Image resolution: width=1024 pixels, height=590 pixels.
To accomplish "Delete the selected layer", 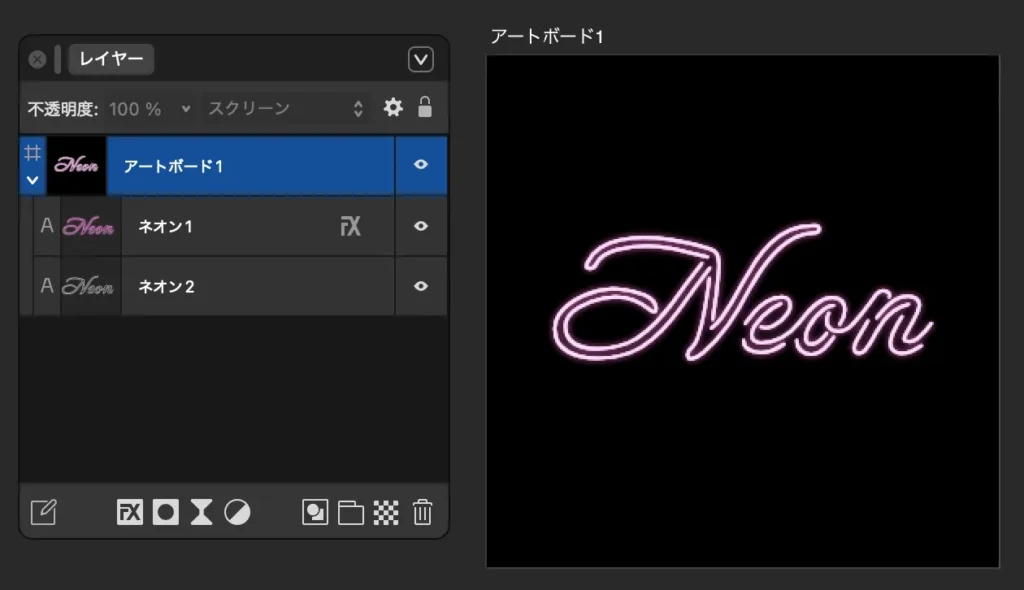I will click(x=422, y=513).
